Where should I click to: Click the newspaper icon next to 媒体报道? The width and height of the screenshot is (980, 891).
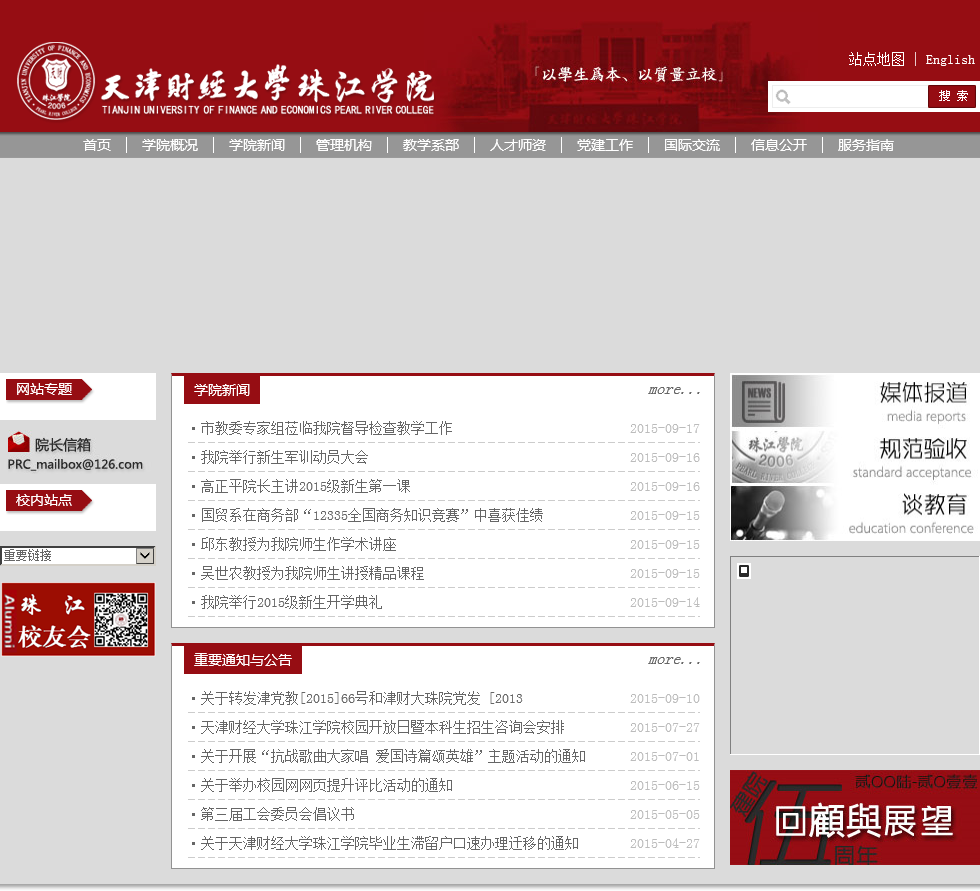tap(762, 401)
